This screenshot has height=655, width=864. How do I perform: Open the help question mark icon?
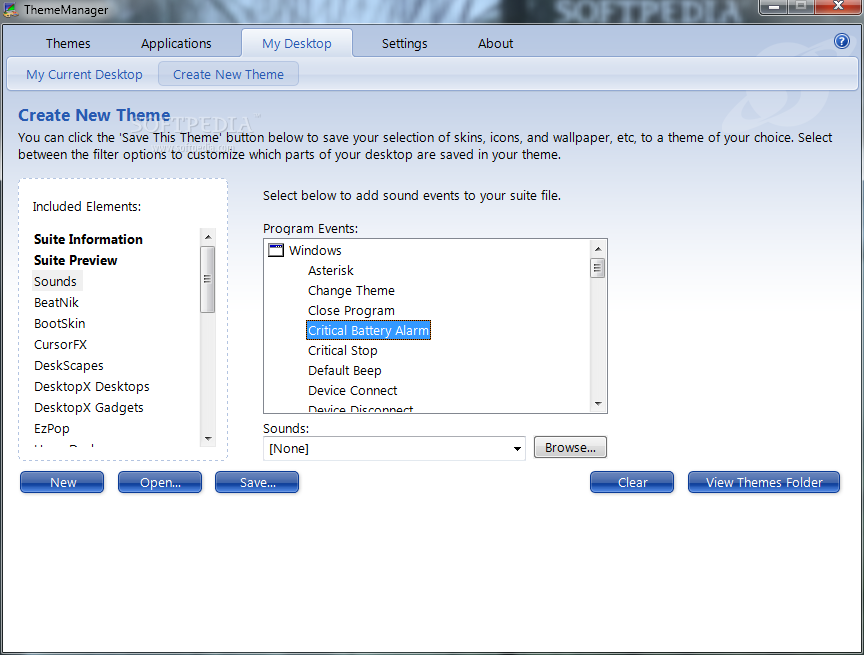click(841, 41)
